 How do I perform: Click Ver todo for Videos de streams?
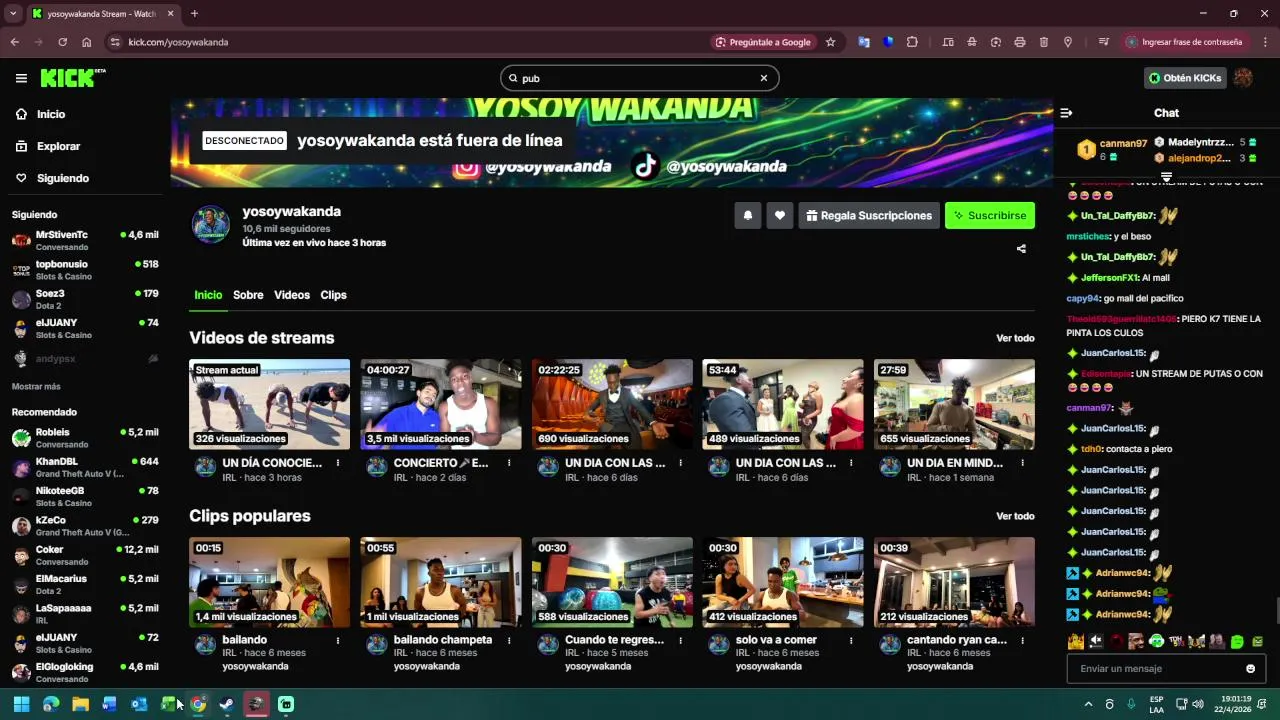(x=1015, y=338)
